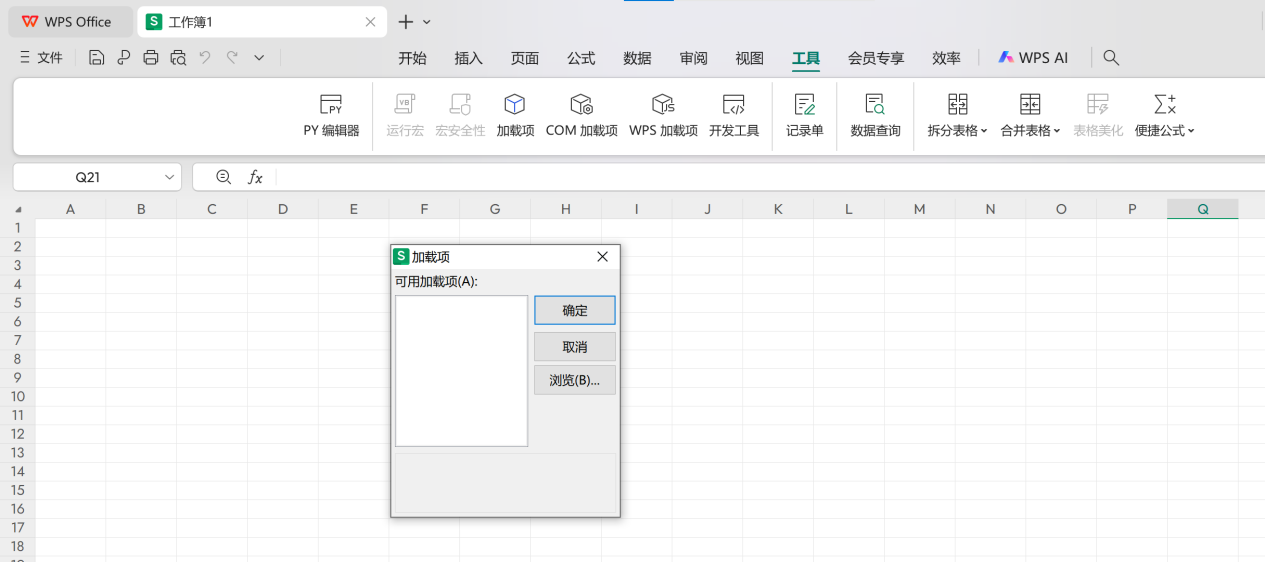Click 浏览(B)... in the 加载项 dialog
This screenshot has height=562, width=1265.
coord(575,380)
